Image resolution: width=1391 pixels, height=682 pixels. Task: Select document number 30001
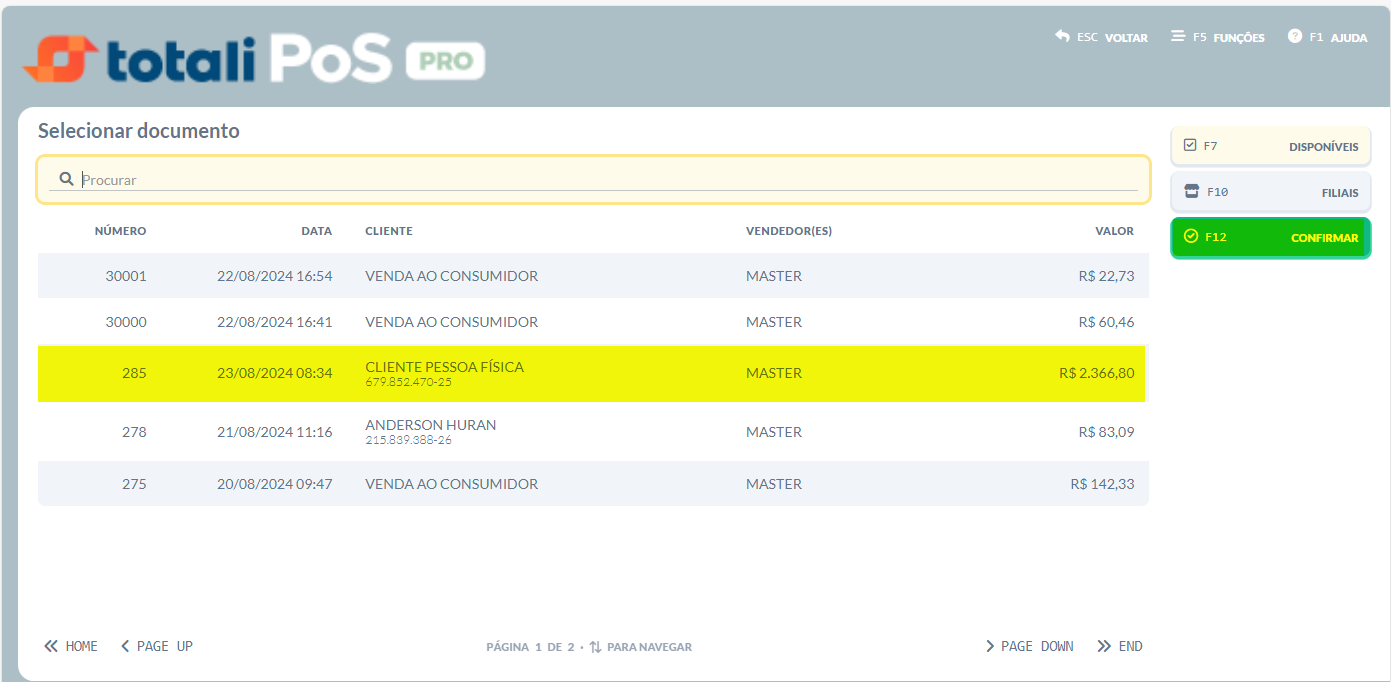(593, 276)
